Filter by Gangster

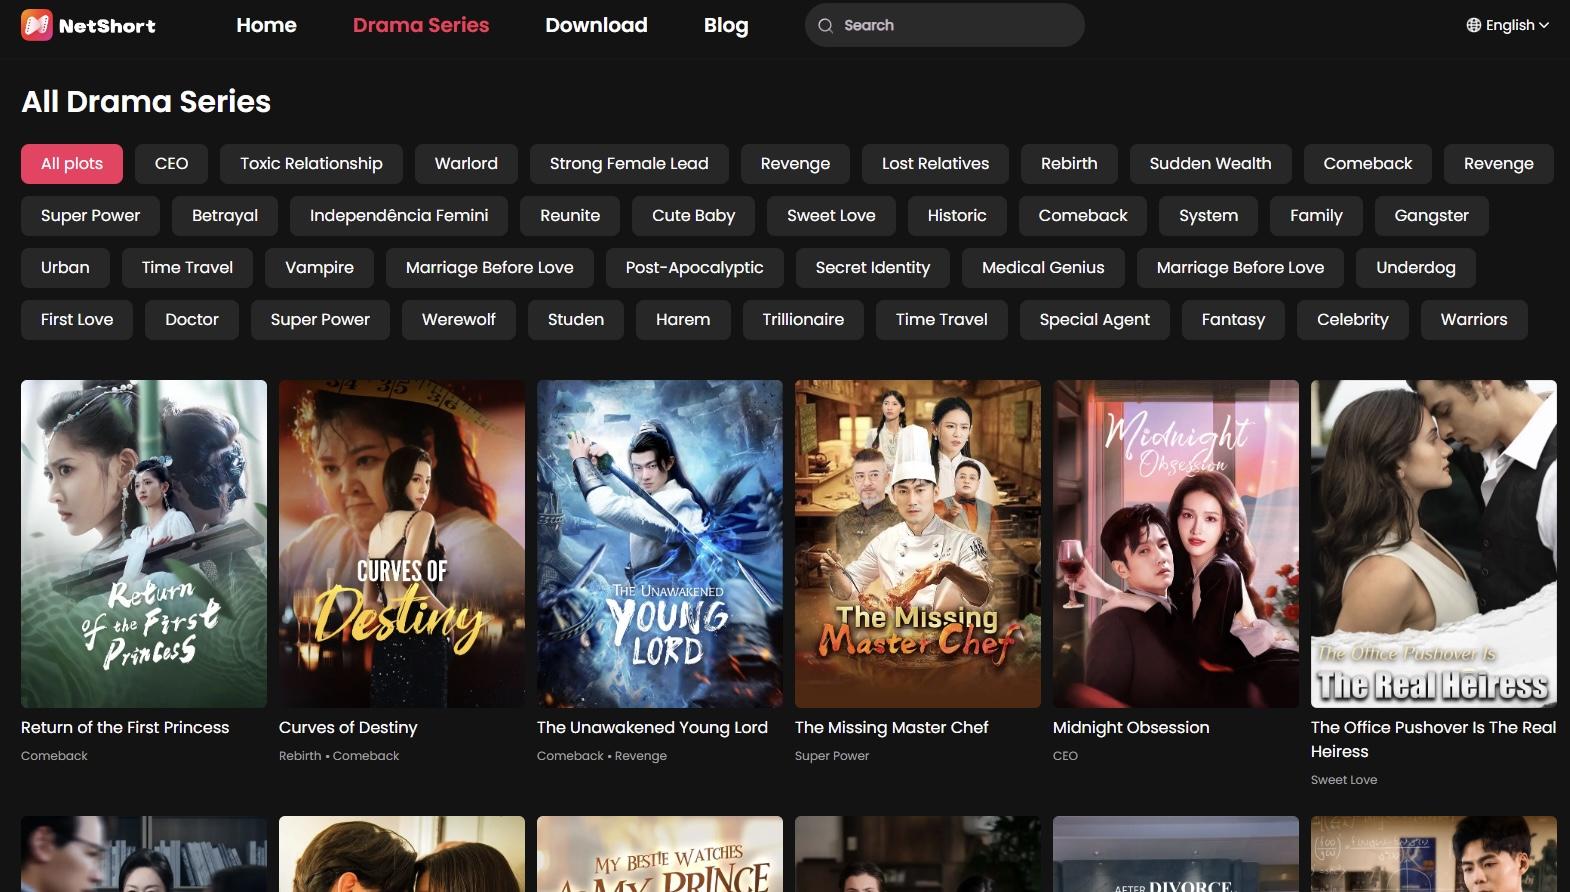tap(1432, 216)
